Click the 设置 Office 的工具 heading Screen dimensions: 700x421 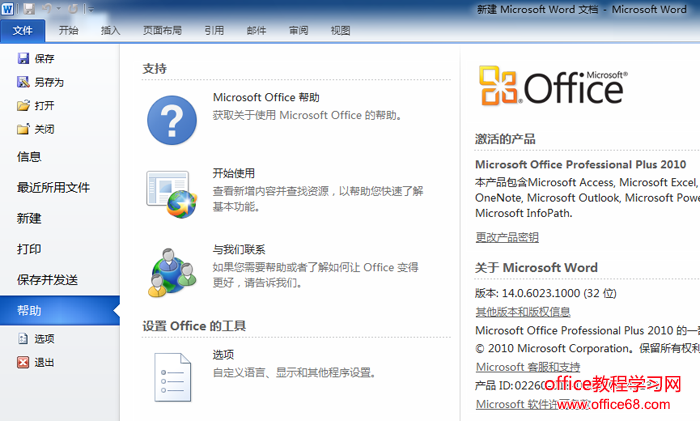pyautogui.click(x=194, y=326)
